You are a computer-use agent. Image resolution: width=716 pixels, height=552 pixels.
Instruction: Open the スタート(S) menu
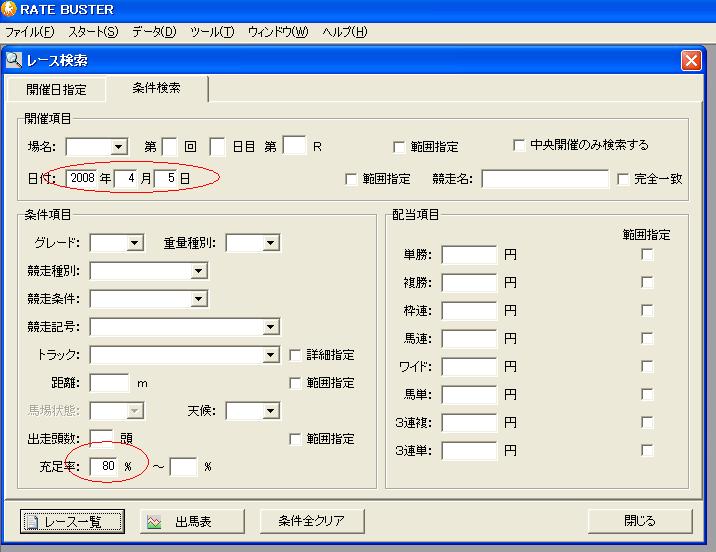[93, 32]
